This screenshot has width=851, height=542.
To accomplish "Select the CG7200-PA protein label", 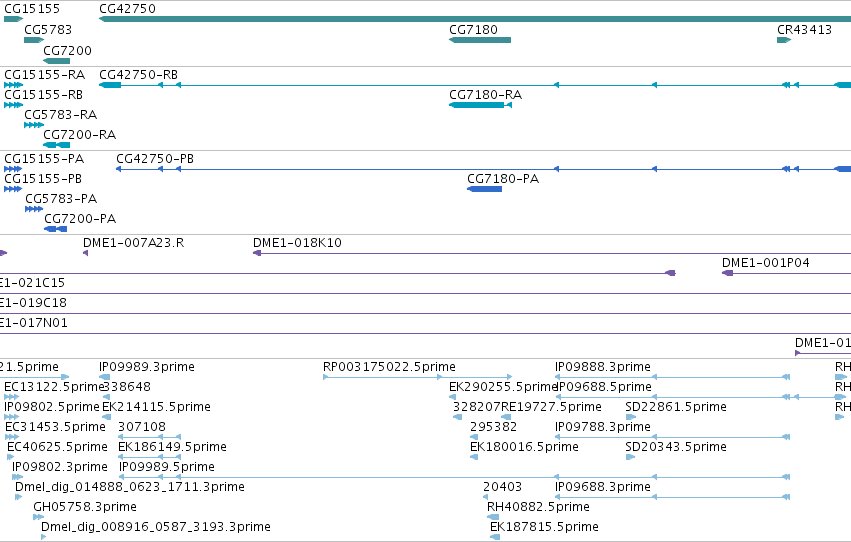I will point(80,219).
